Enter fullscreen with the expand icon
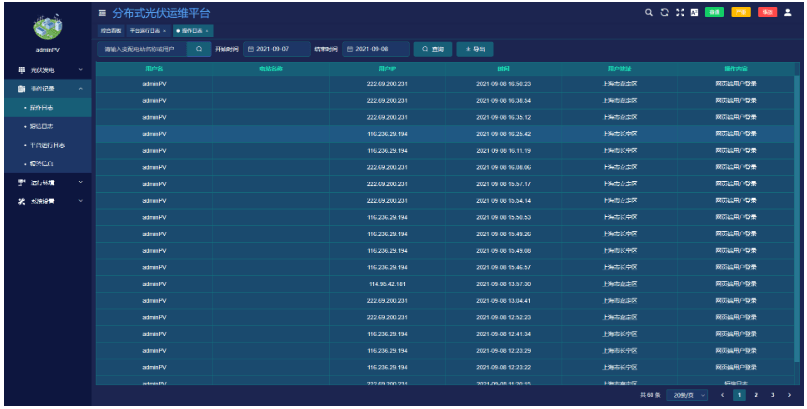 [679, 13]
